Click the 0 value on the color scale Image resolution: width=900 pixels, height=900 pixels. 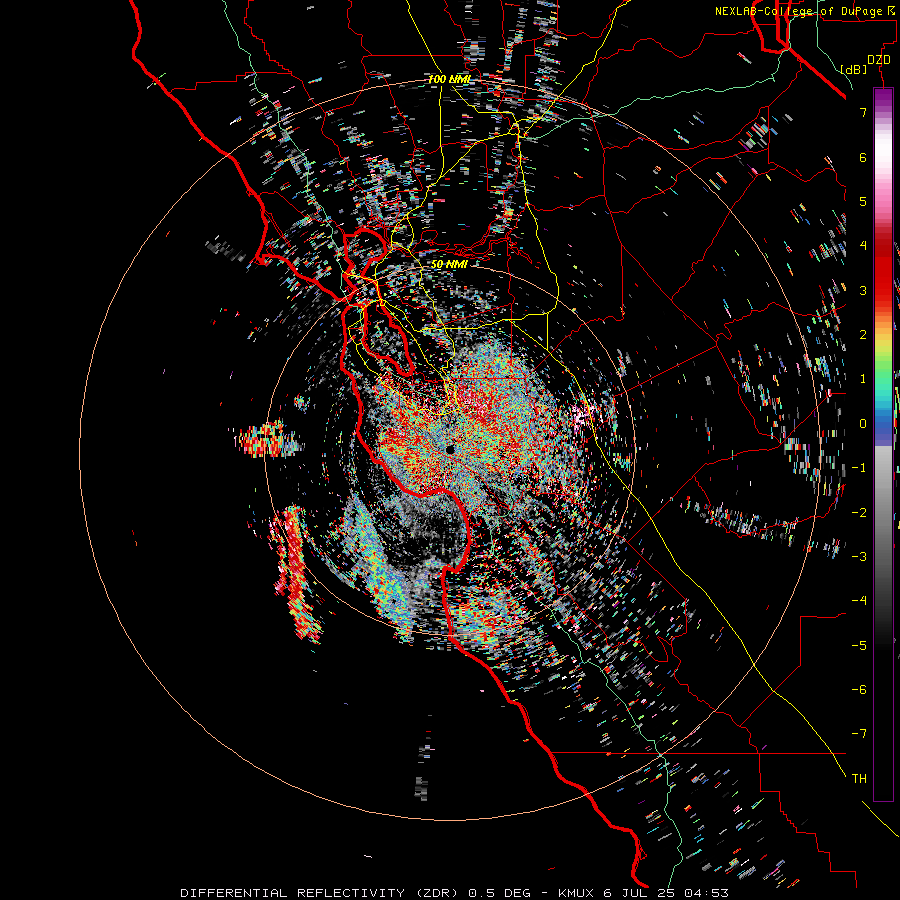coord(863,424)
